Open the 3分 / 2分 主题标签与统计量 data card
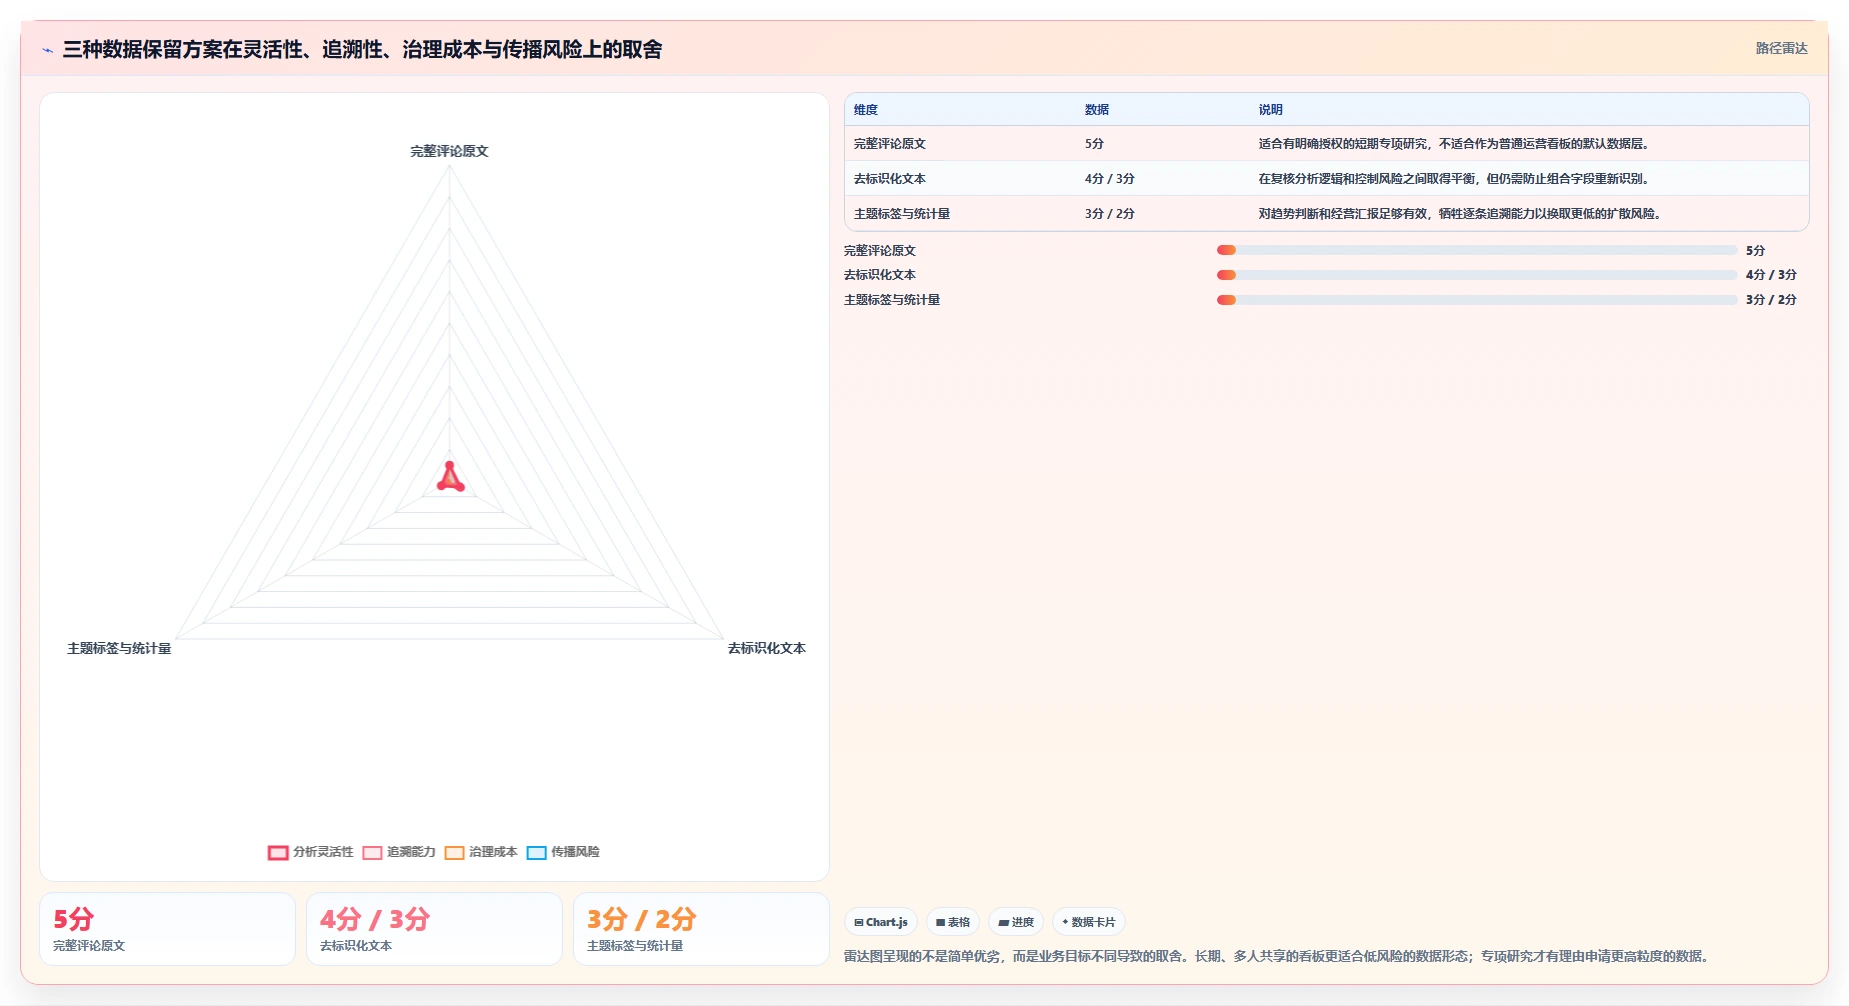The image size is (1849, 1006). [x=701, y=929]
